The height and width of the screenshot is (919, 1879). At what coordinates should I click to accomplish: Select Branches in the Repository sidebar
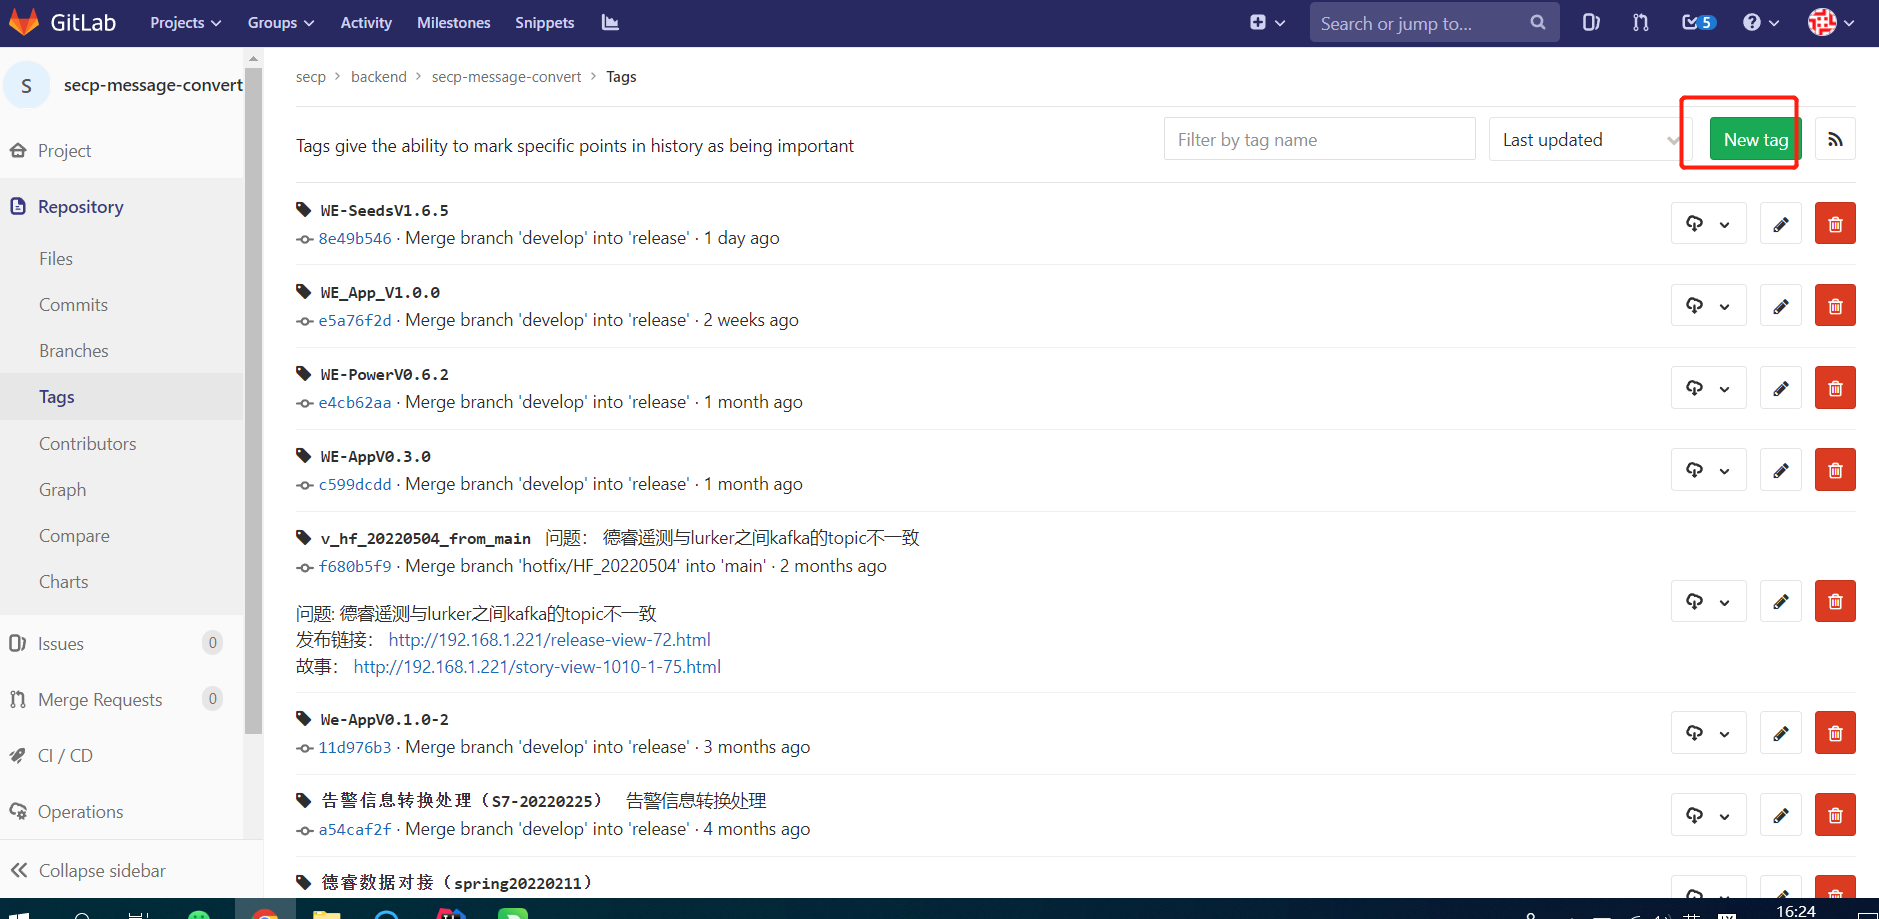[74, 351]
